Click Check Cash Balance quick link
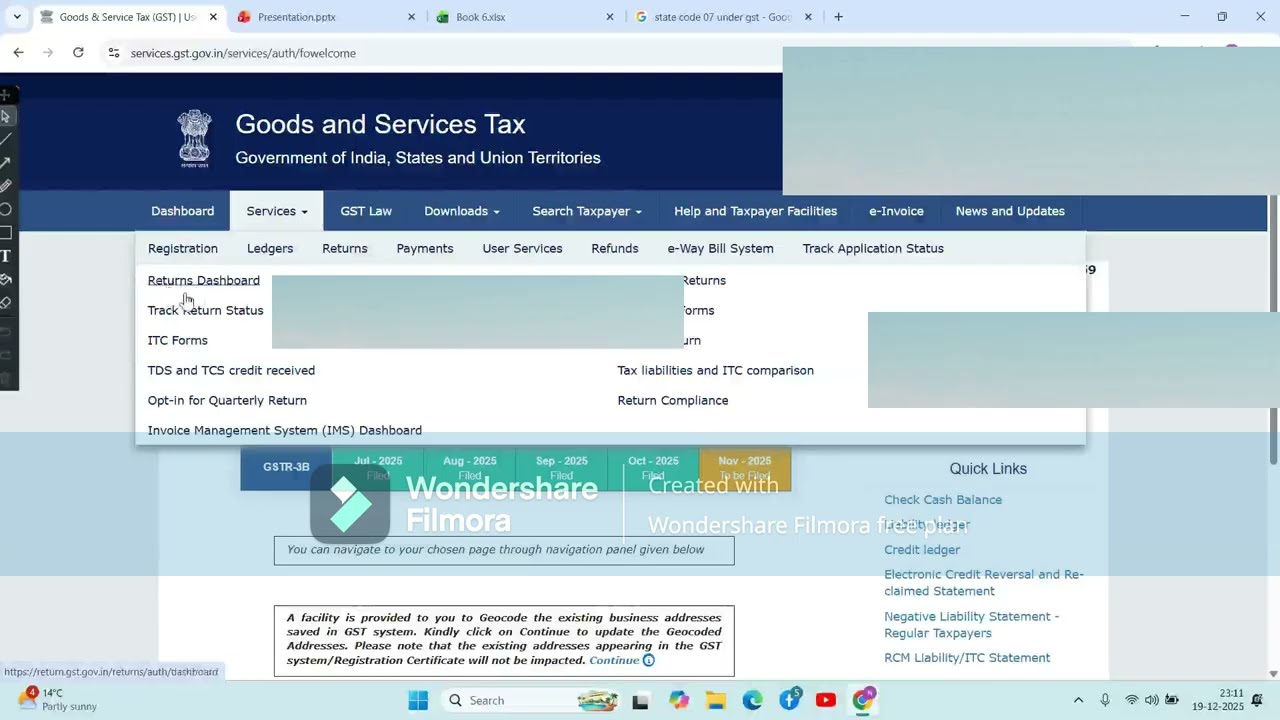The width and height of the screenshot is (1280, 720). (943, 500)
